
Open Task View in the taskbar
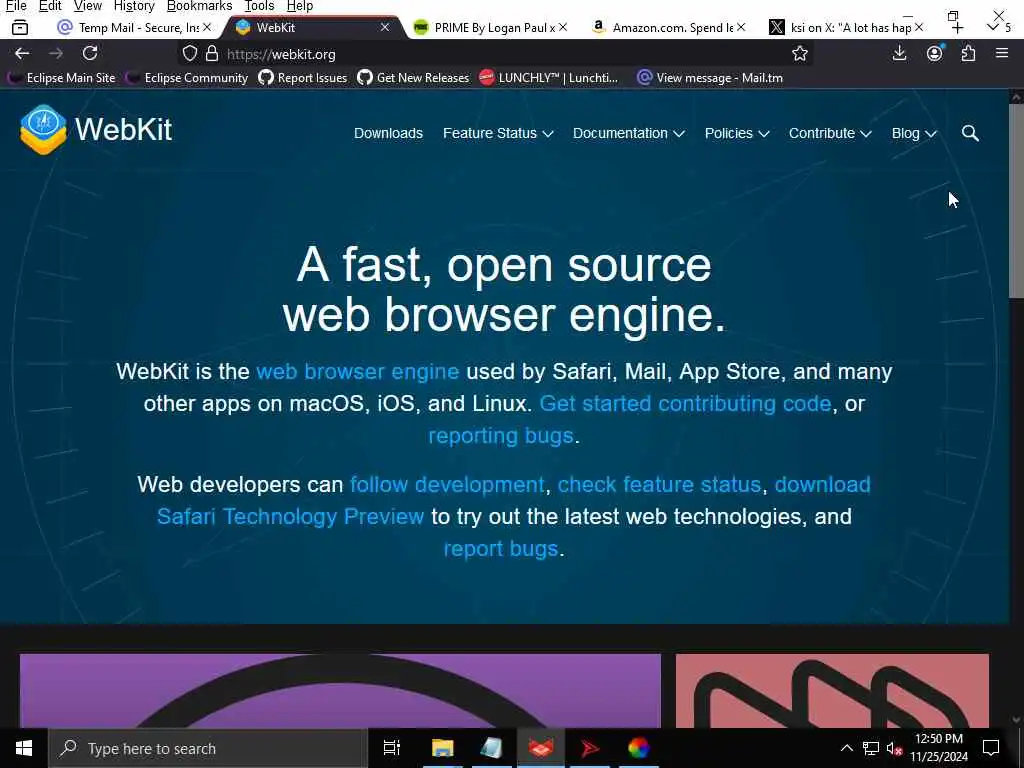pyautogui.click(x=391, y=748)
